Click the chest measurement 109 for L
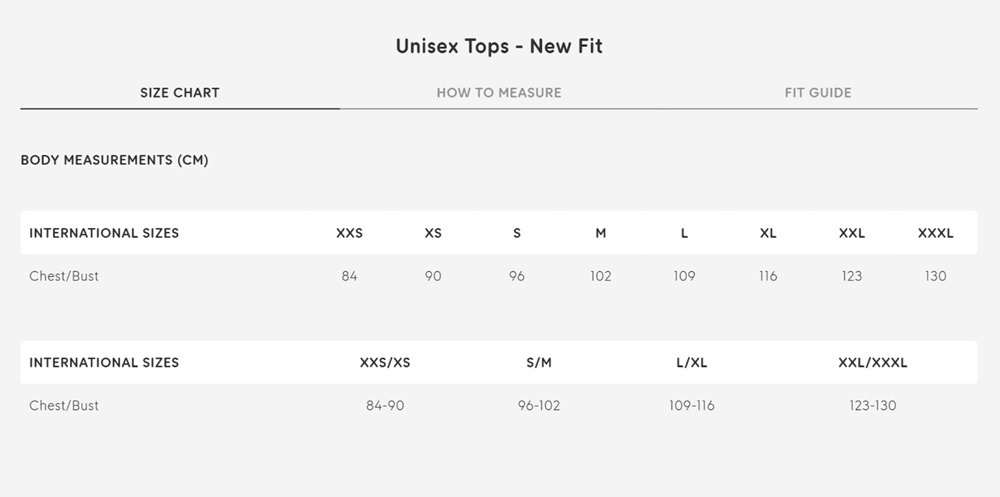The height and width of the screenshot is (497, 1000). 684,276
